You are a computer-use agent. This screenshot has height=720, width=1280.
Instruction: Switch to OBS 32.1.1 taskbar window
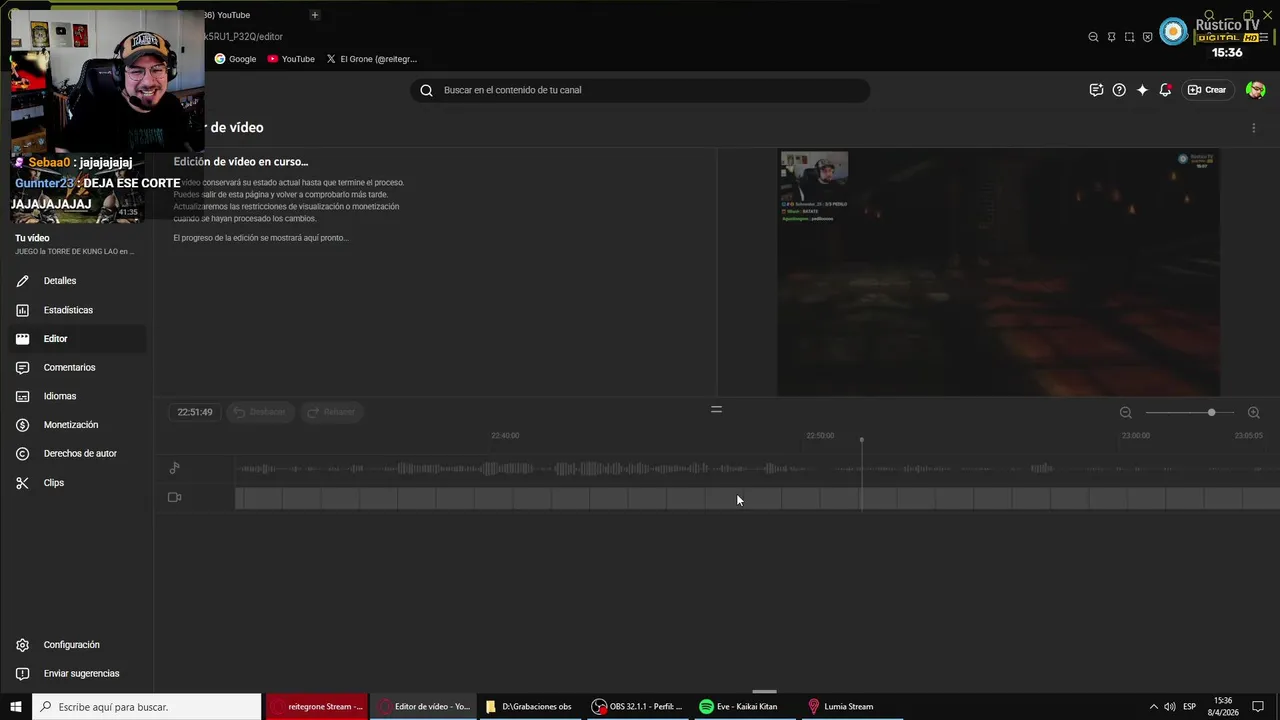[637, 707]
